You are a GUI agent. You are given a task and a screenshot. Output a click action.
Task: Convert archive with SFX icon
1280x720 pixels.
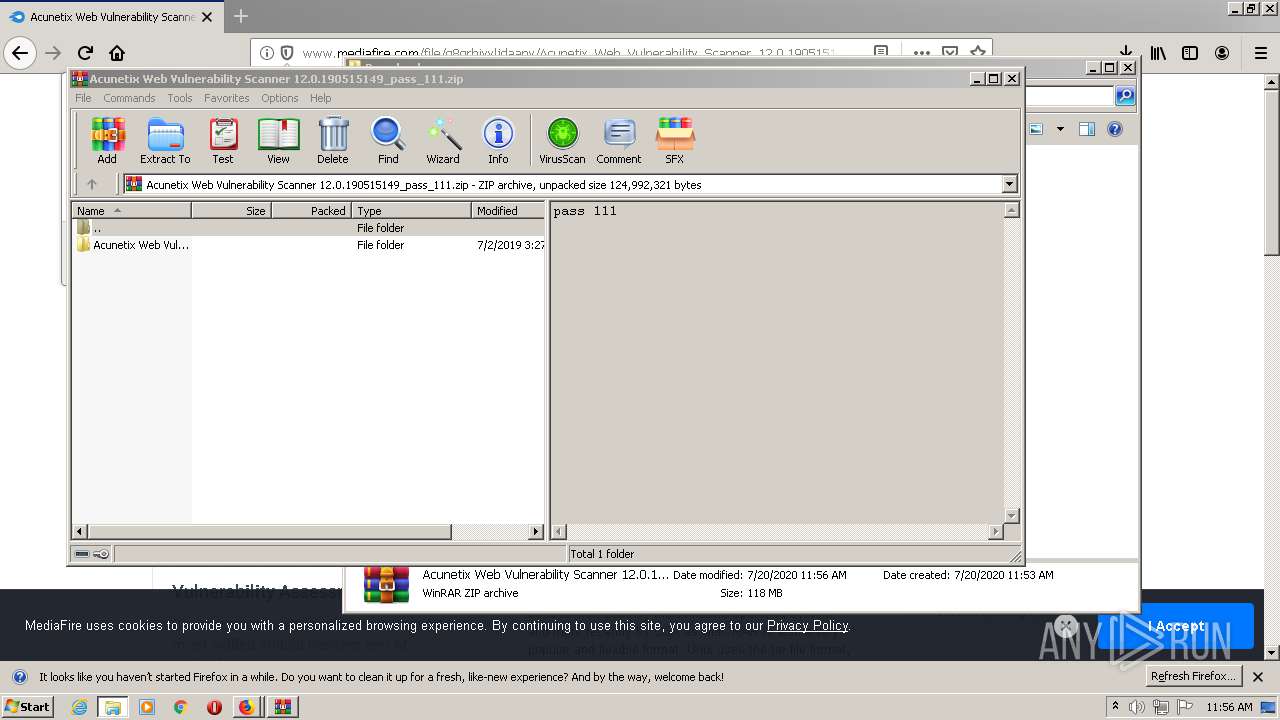[x=675, y=140]
